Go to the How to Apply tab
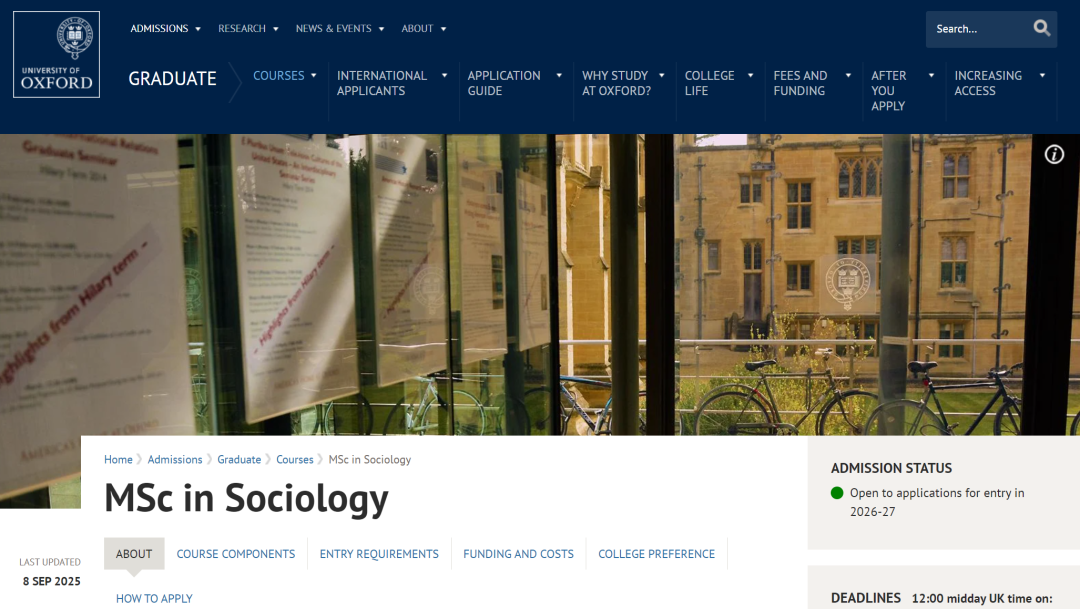The height and width of the screenshot is (609, 1080). (154, 599)
